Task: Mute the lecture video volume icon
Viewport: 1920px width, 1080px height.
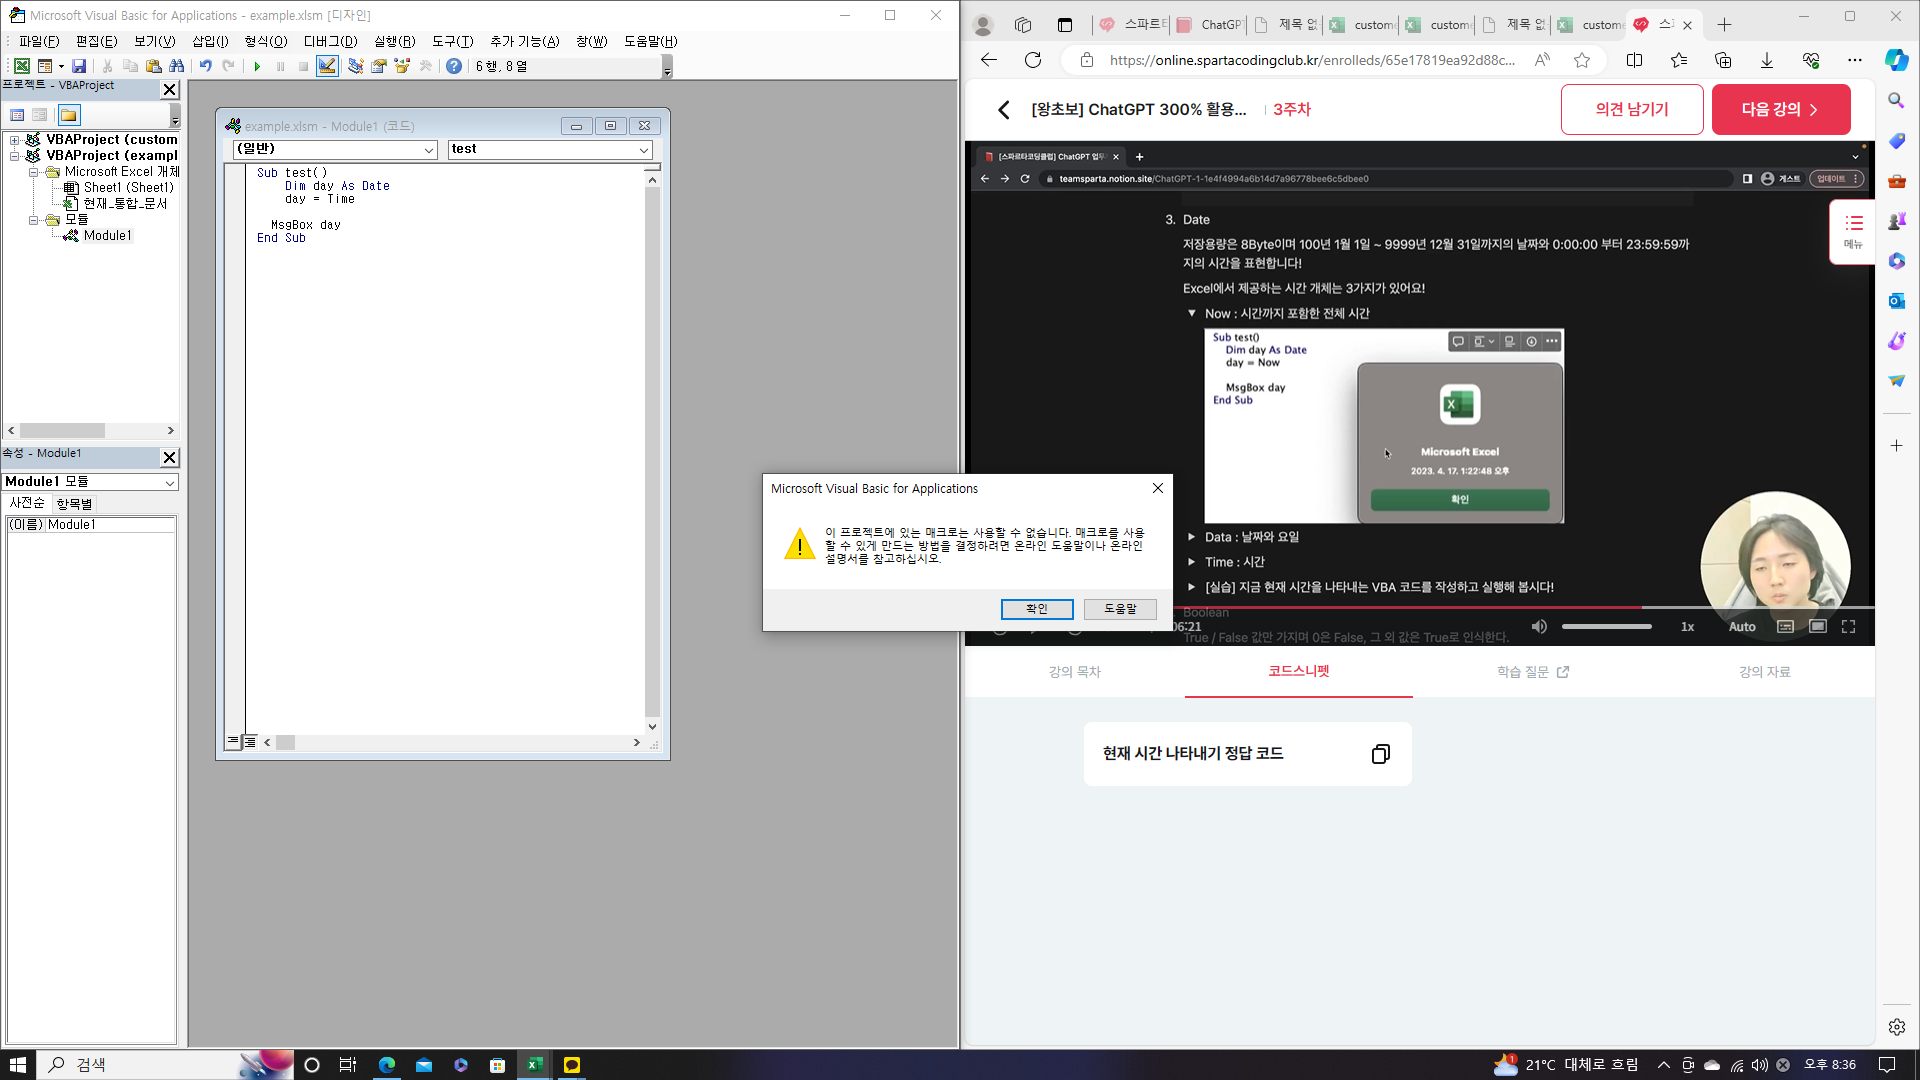Action: 1539,627
